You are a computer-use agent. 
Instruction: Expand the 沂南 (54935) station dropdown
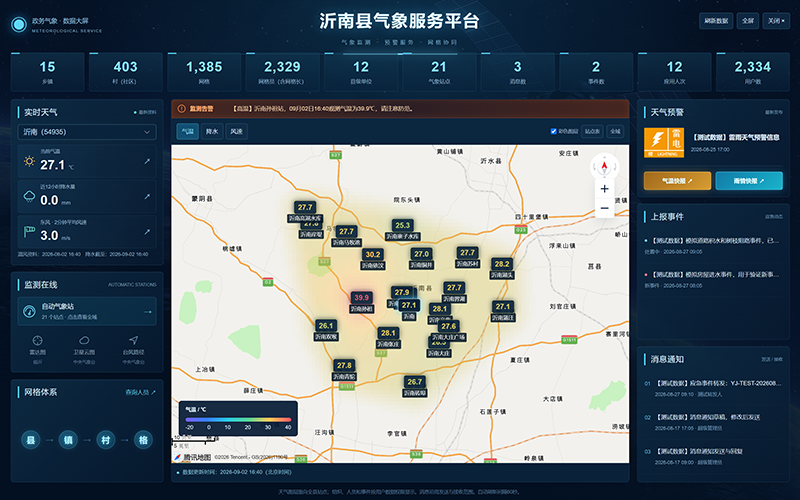pos(87,132)
